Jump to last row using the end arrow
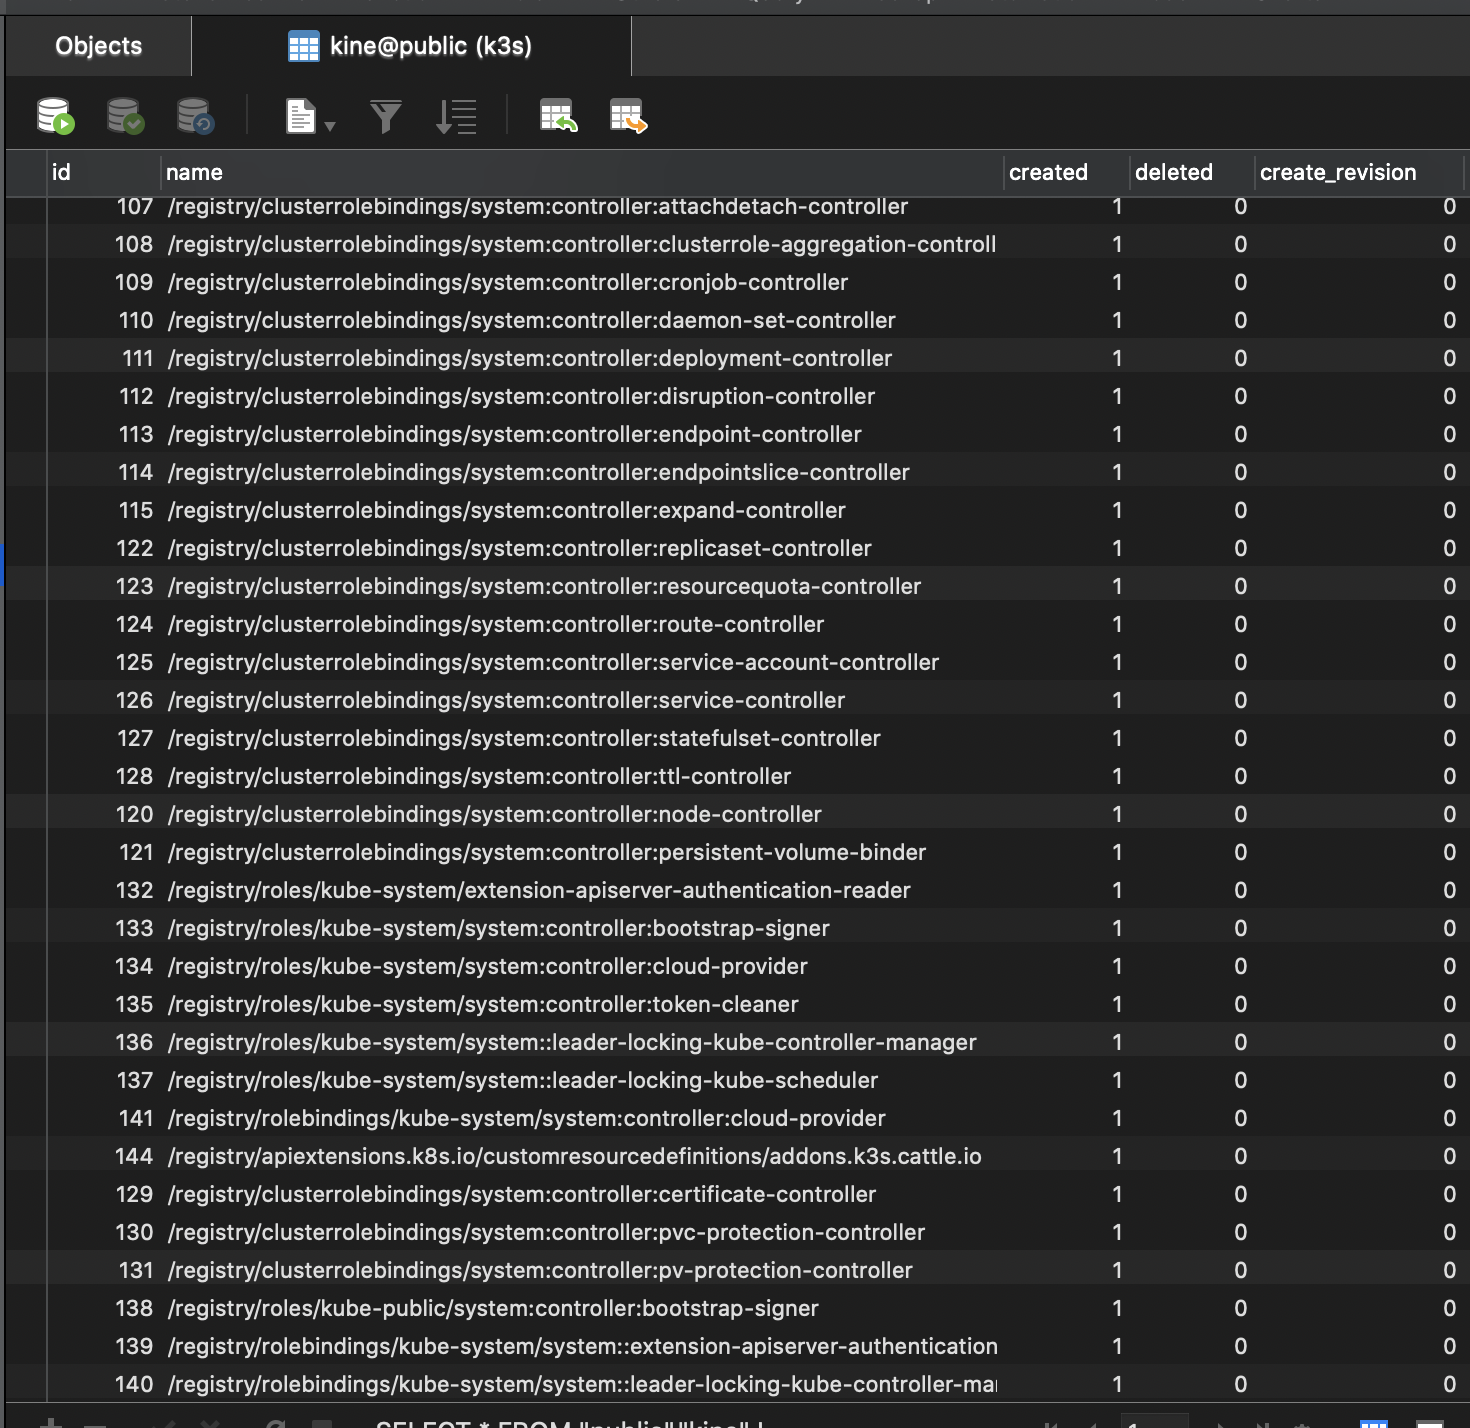 tap(1265, 1422)
